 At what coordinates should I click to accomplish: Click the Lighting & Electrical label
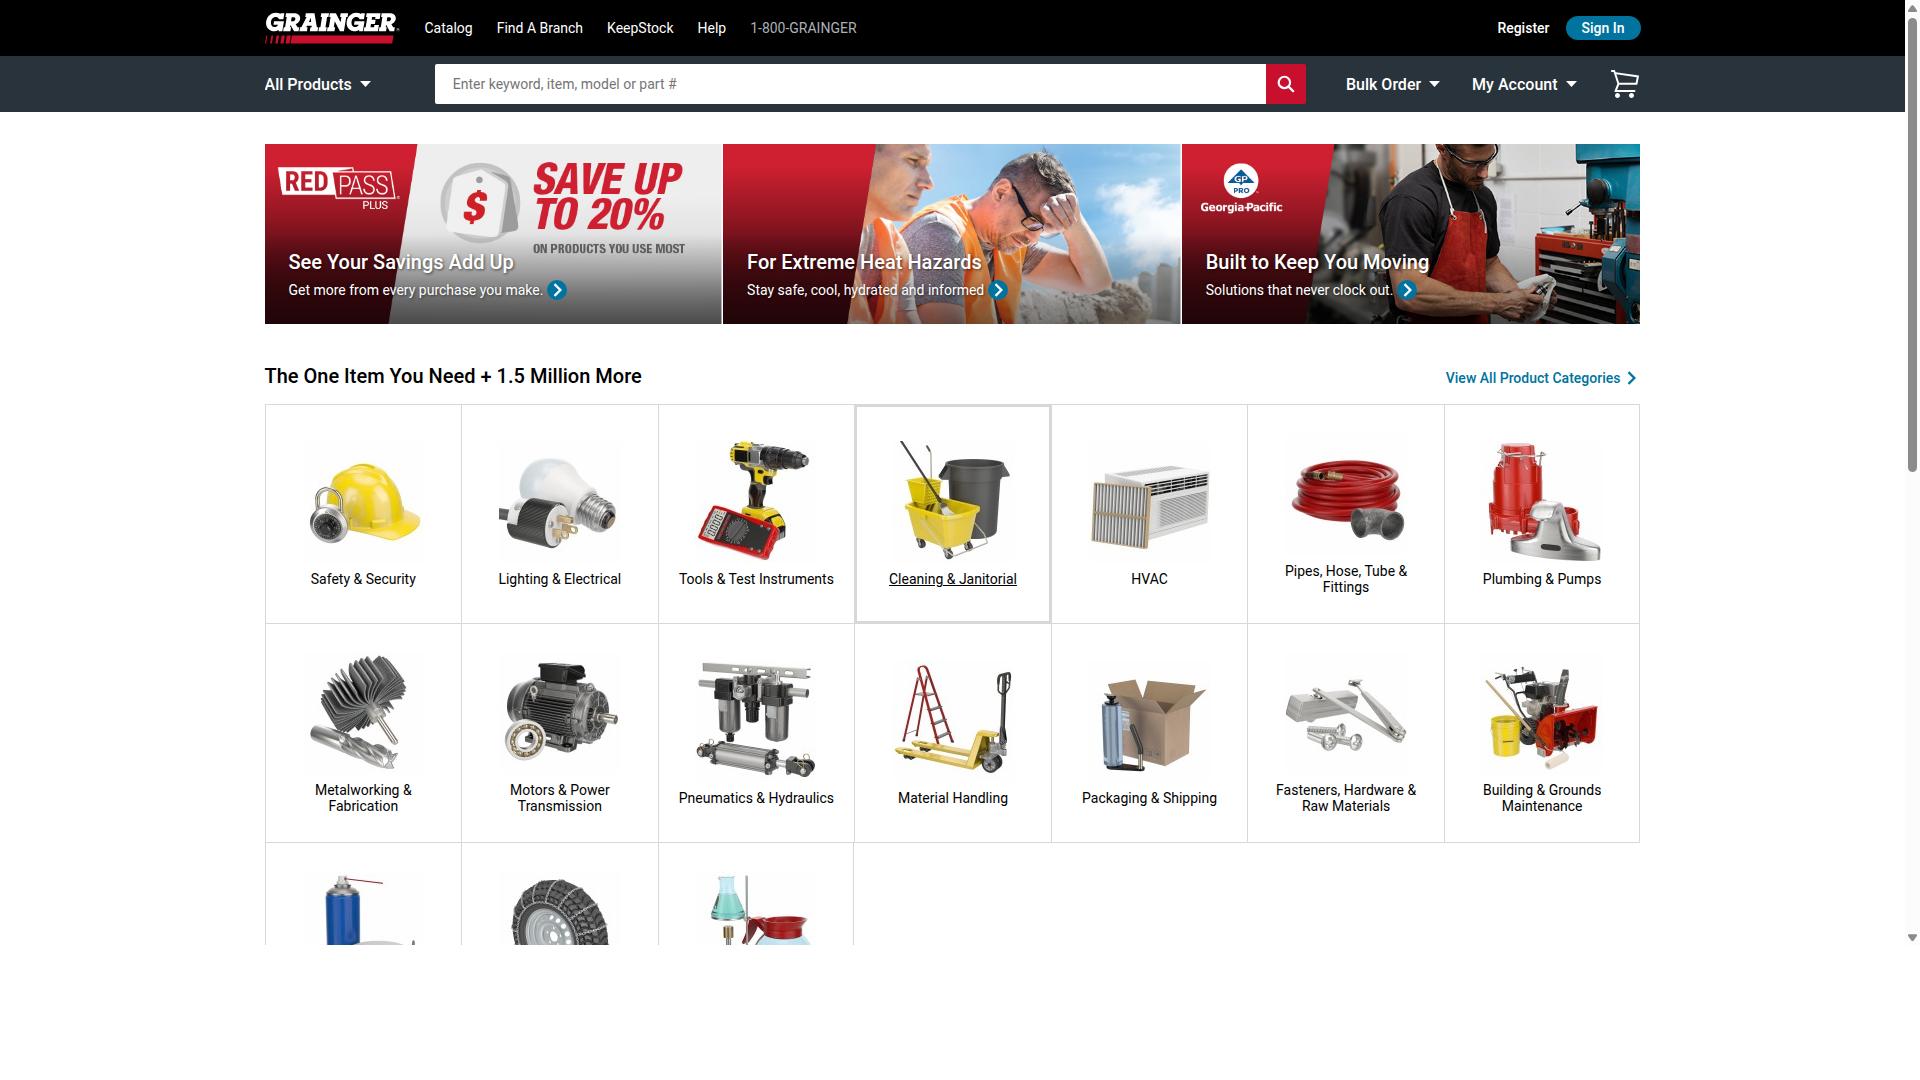559,579
